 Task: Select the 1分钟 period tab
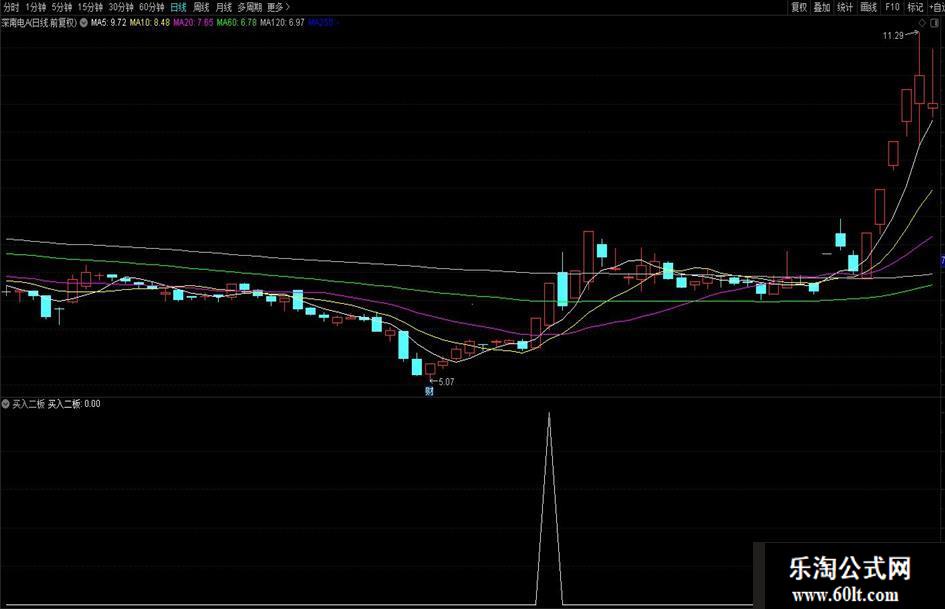pos(36,7)
